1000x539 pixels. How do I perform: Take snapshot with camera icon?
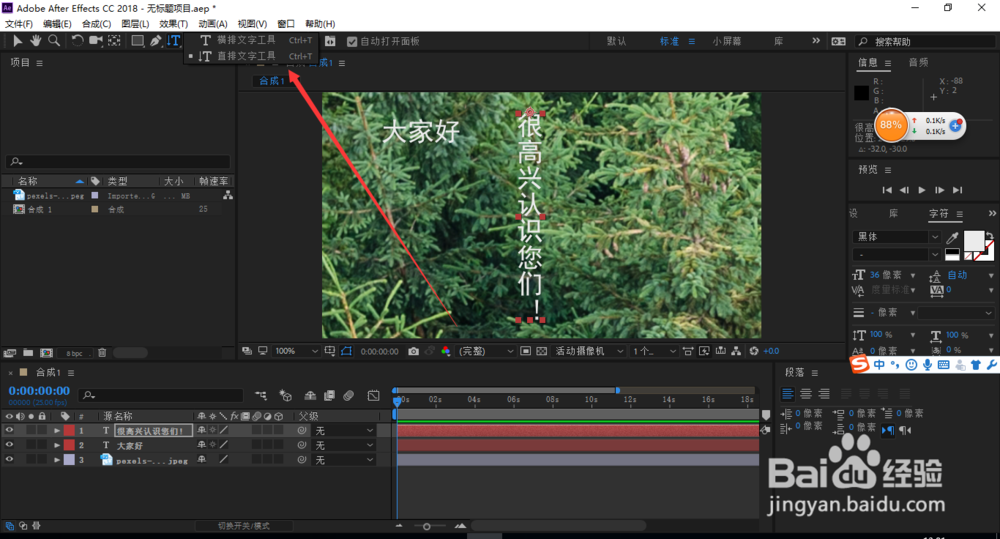[x=413, y=351]
